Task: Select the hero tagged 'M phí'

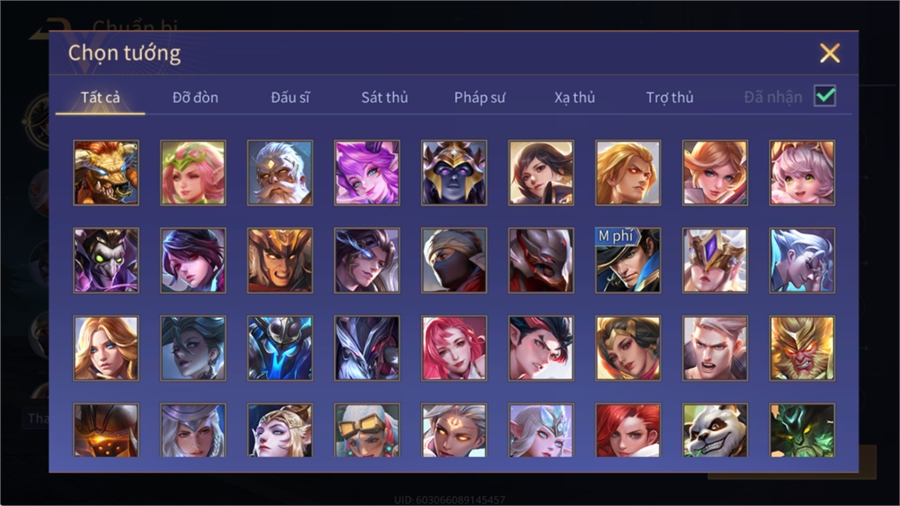Action: tap(628, 260)
